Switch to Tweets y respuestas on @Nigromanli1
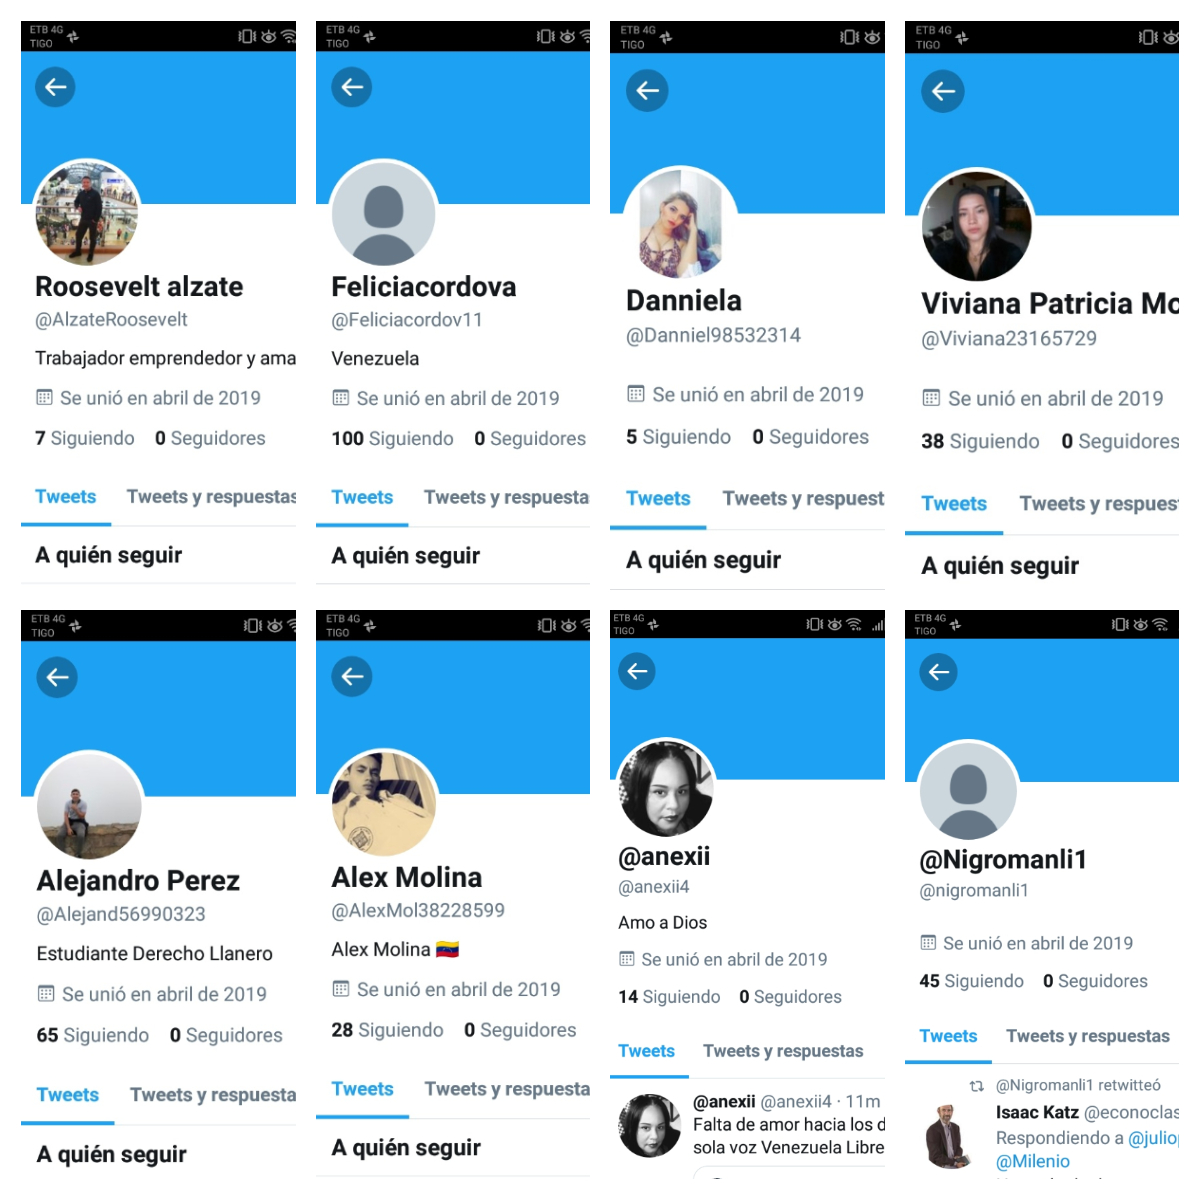The image size is (1200, 1200). pyautogui.click(x=1088, y=1036)
